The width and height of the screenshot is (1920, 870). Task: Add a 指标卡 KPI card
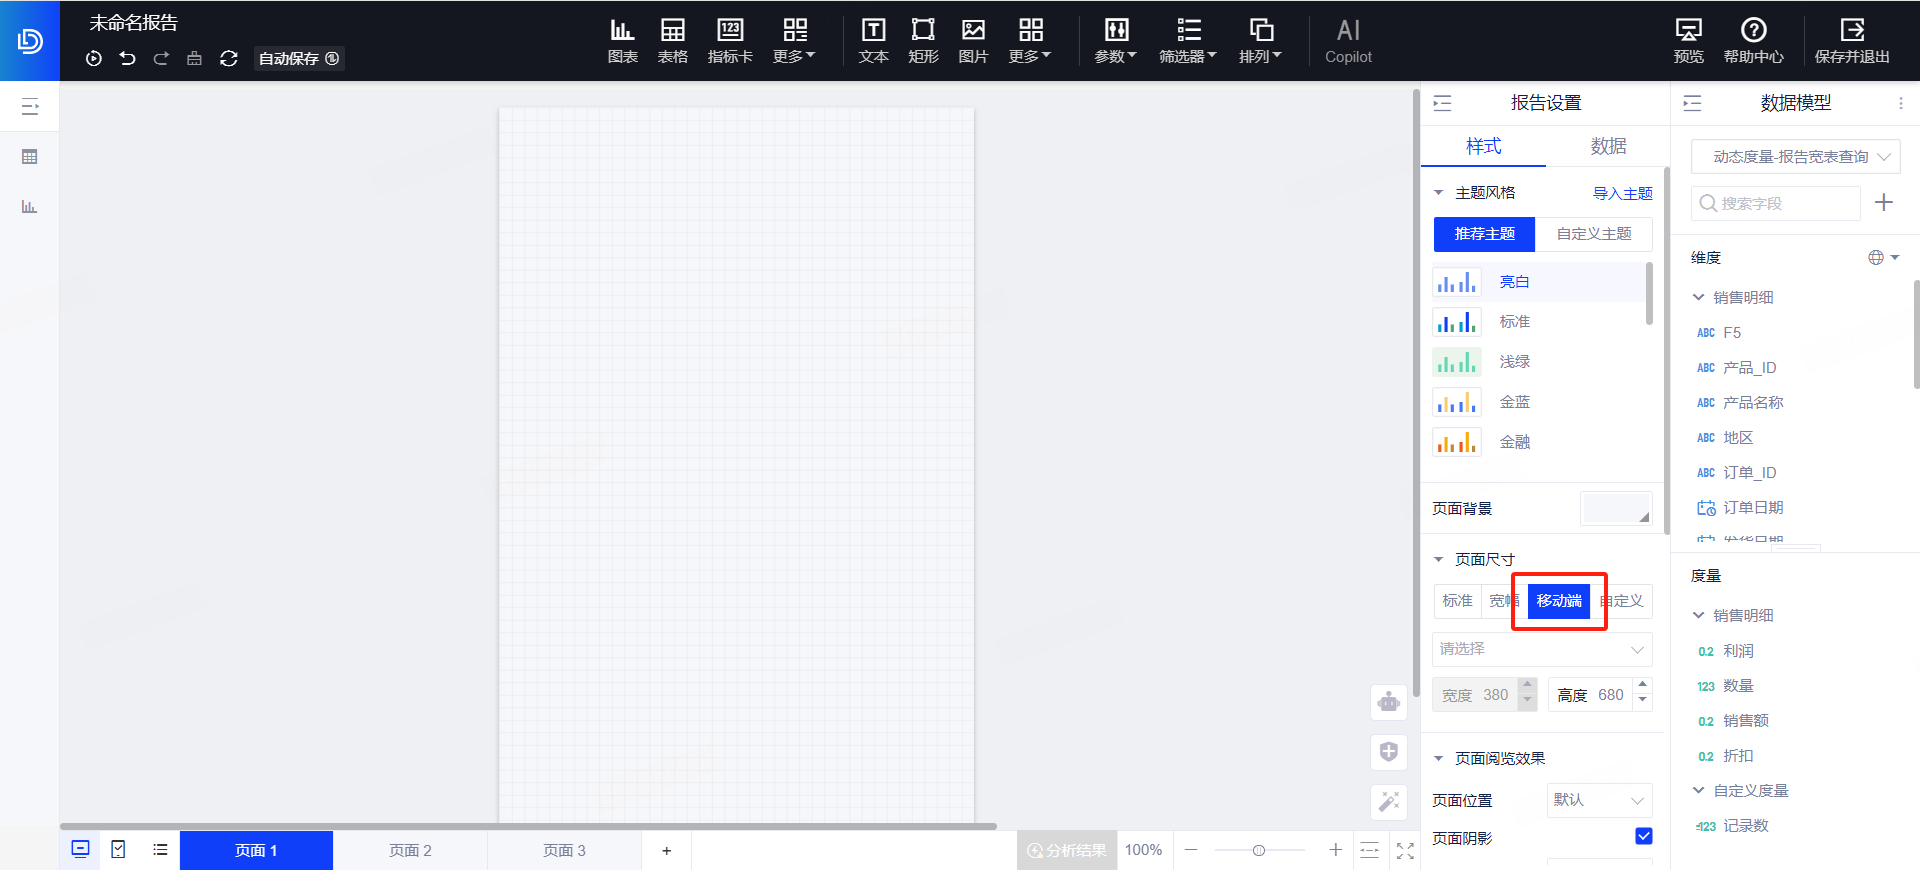tap(730, 41)
